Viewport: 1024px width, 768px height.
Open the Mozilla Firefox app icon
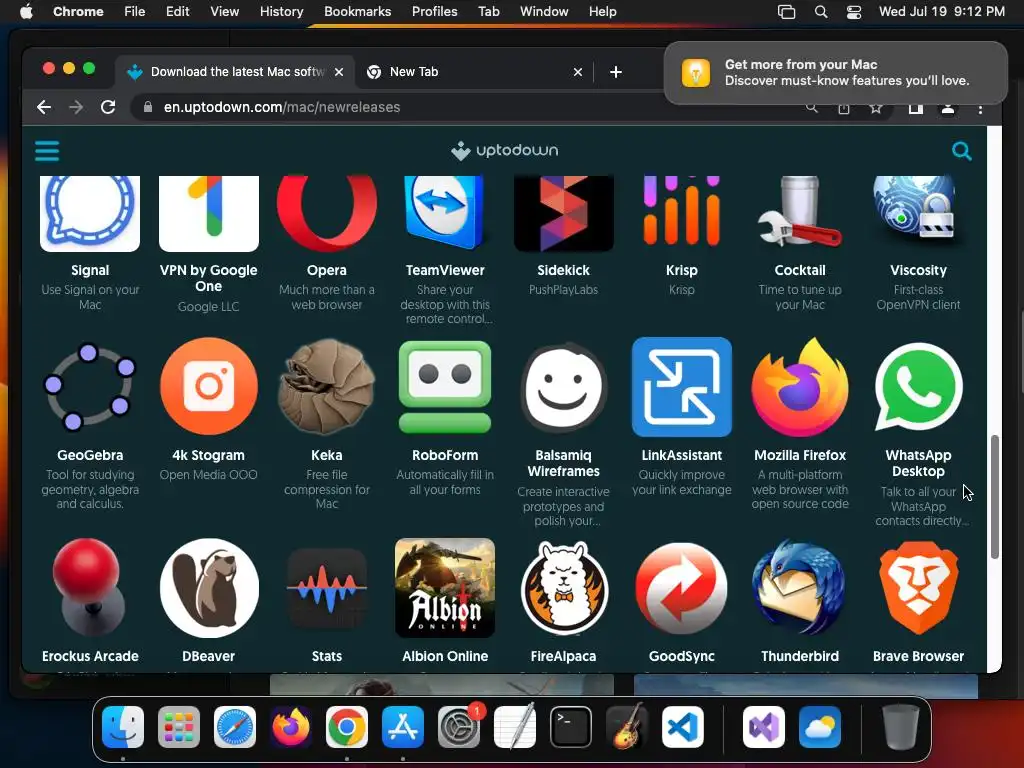(x=800, y=387)
